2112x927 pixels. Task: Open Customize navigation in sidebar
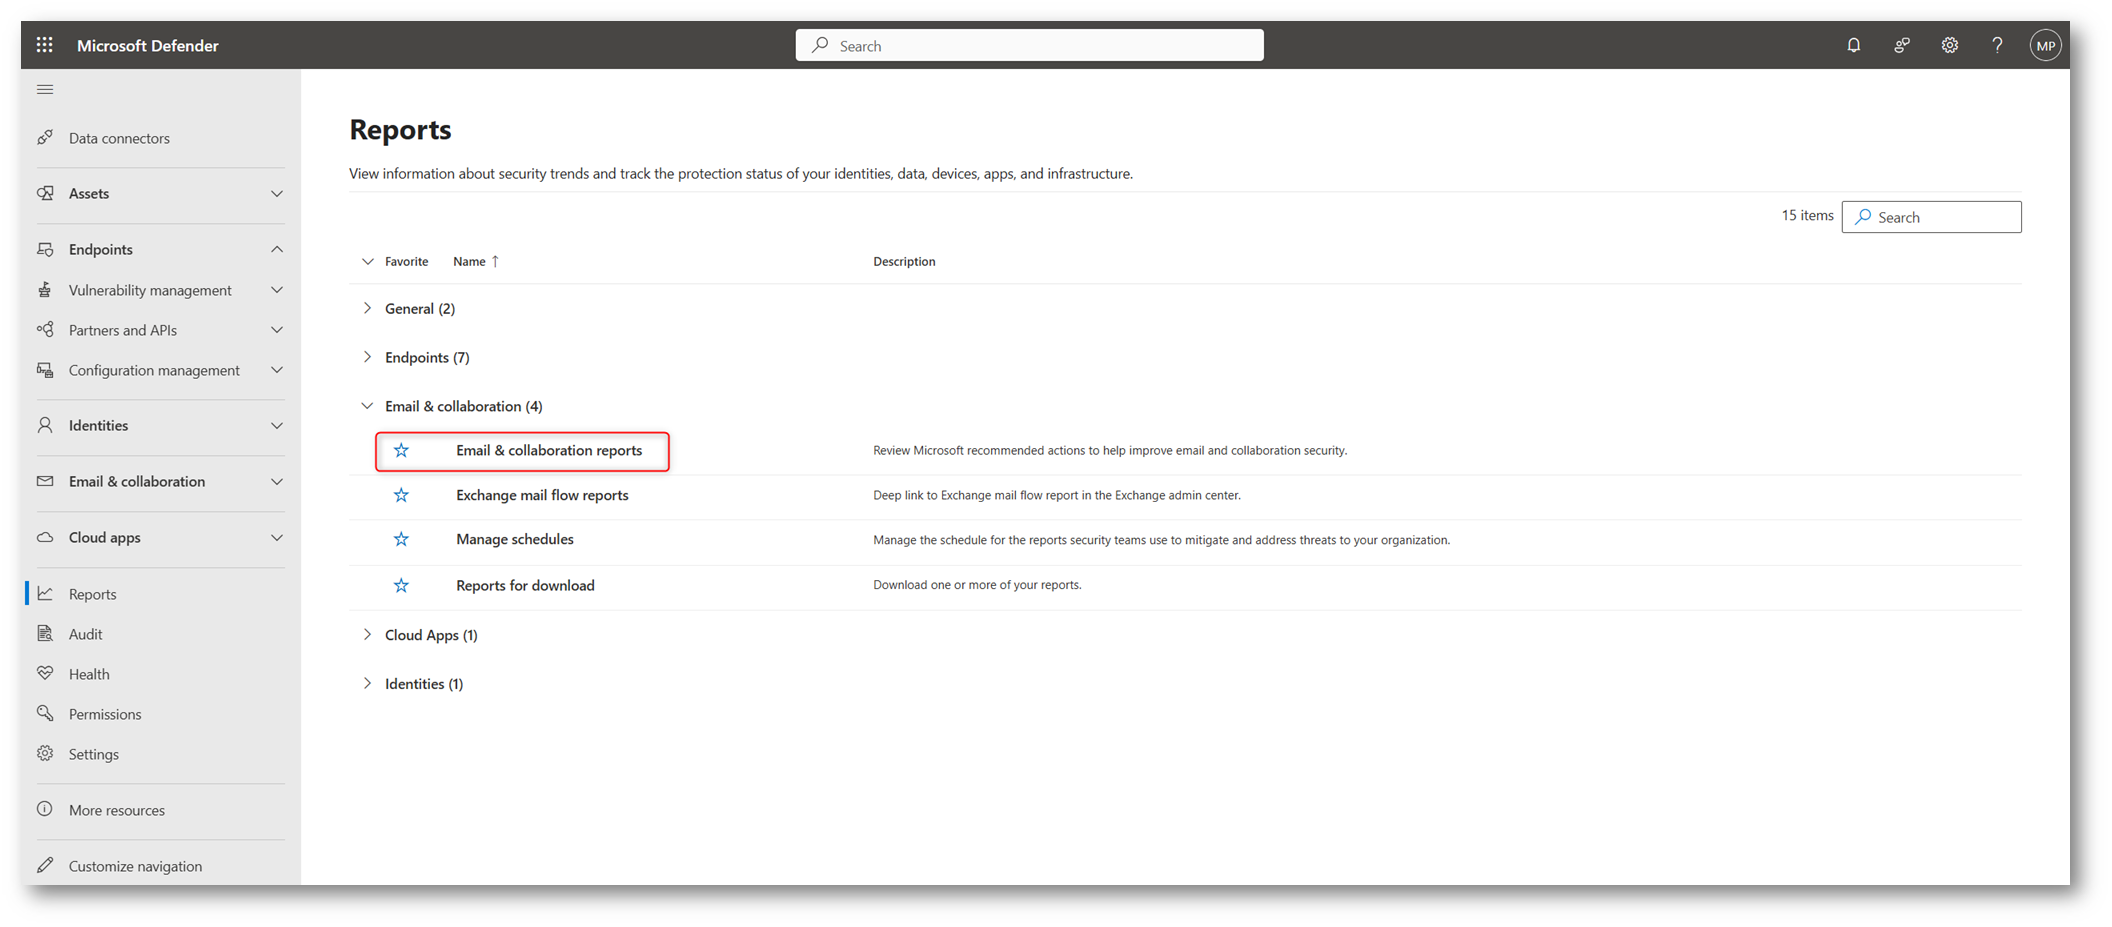[x=135, y=866]
